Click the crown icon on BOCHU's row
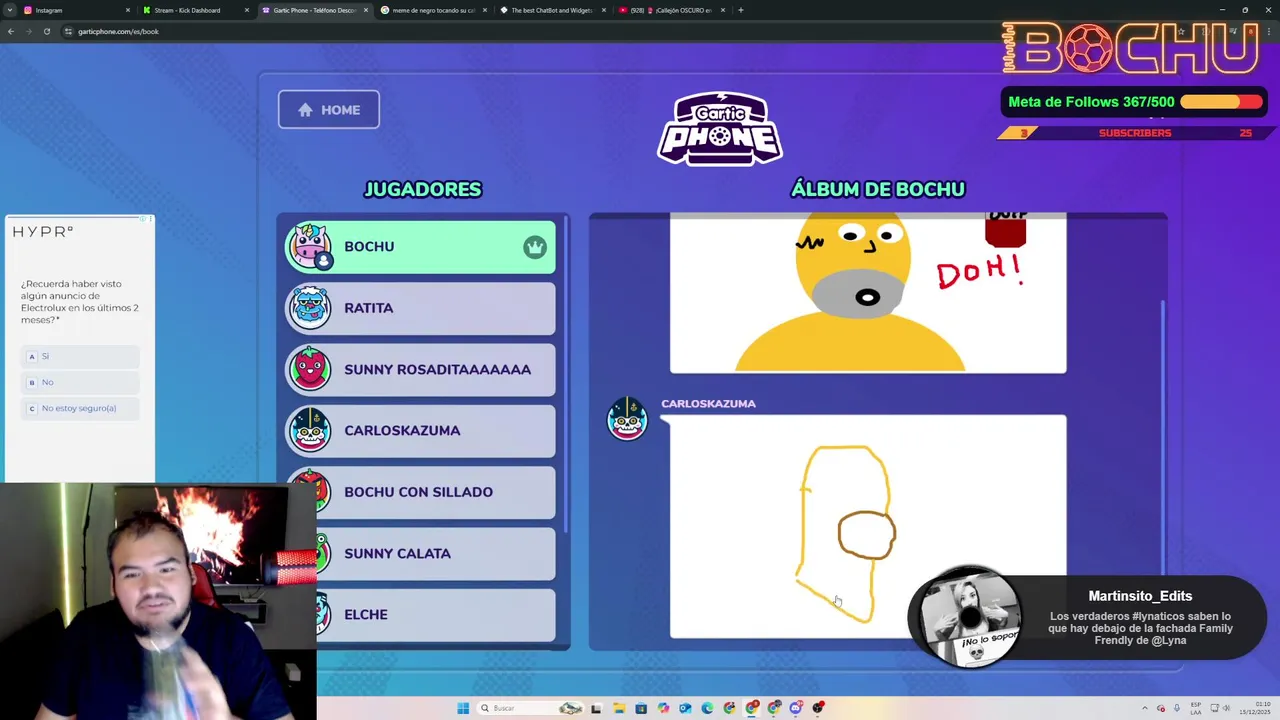 [x=535, y=247]
